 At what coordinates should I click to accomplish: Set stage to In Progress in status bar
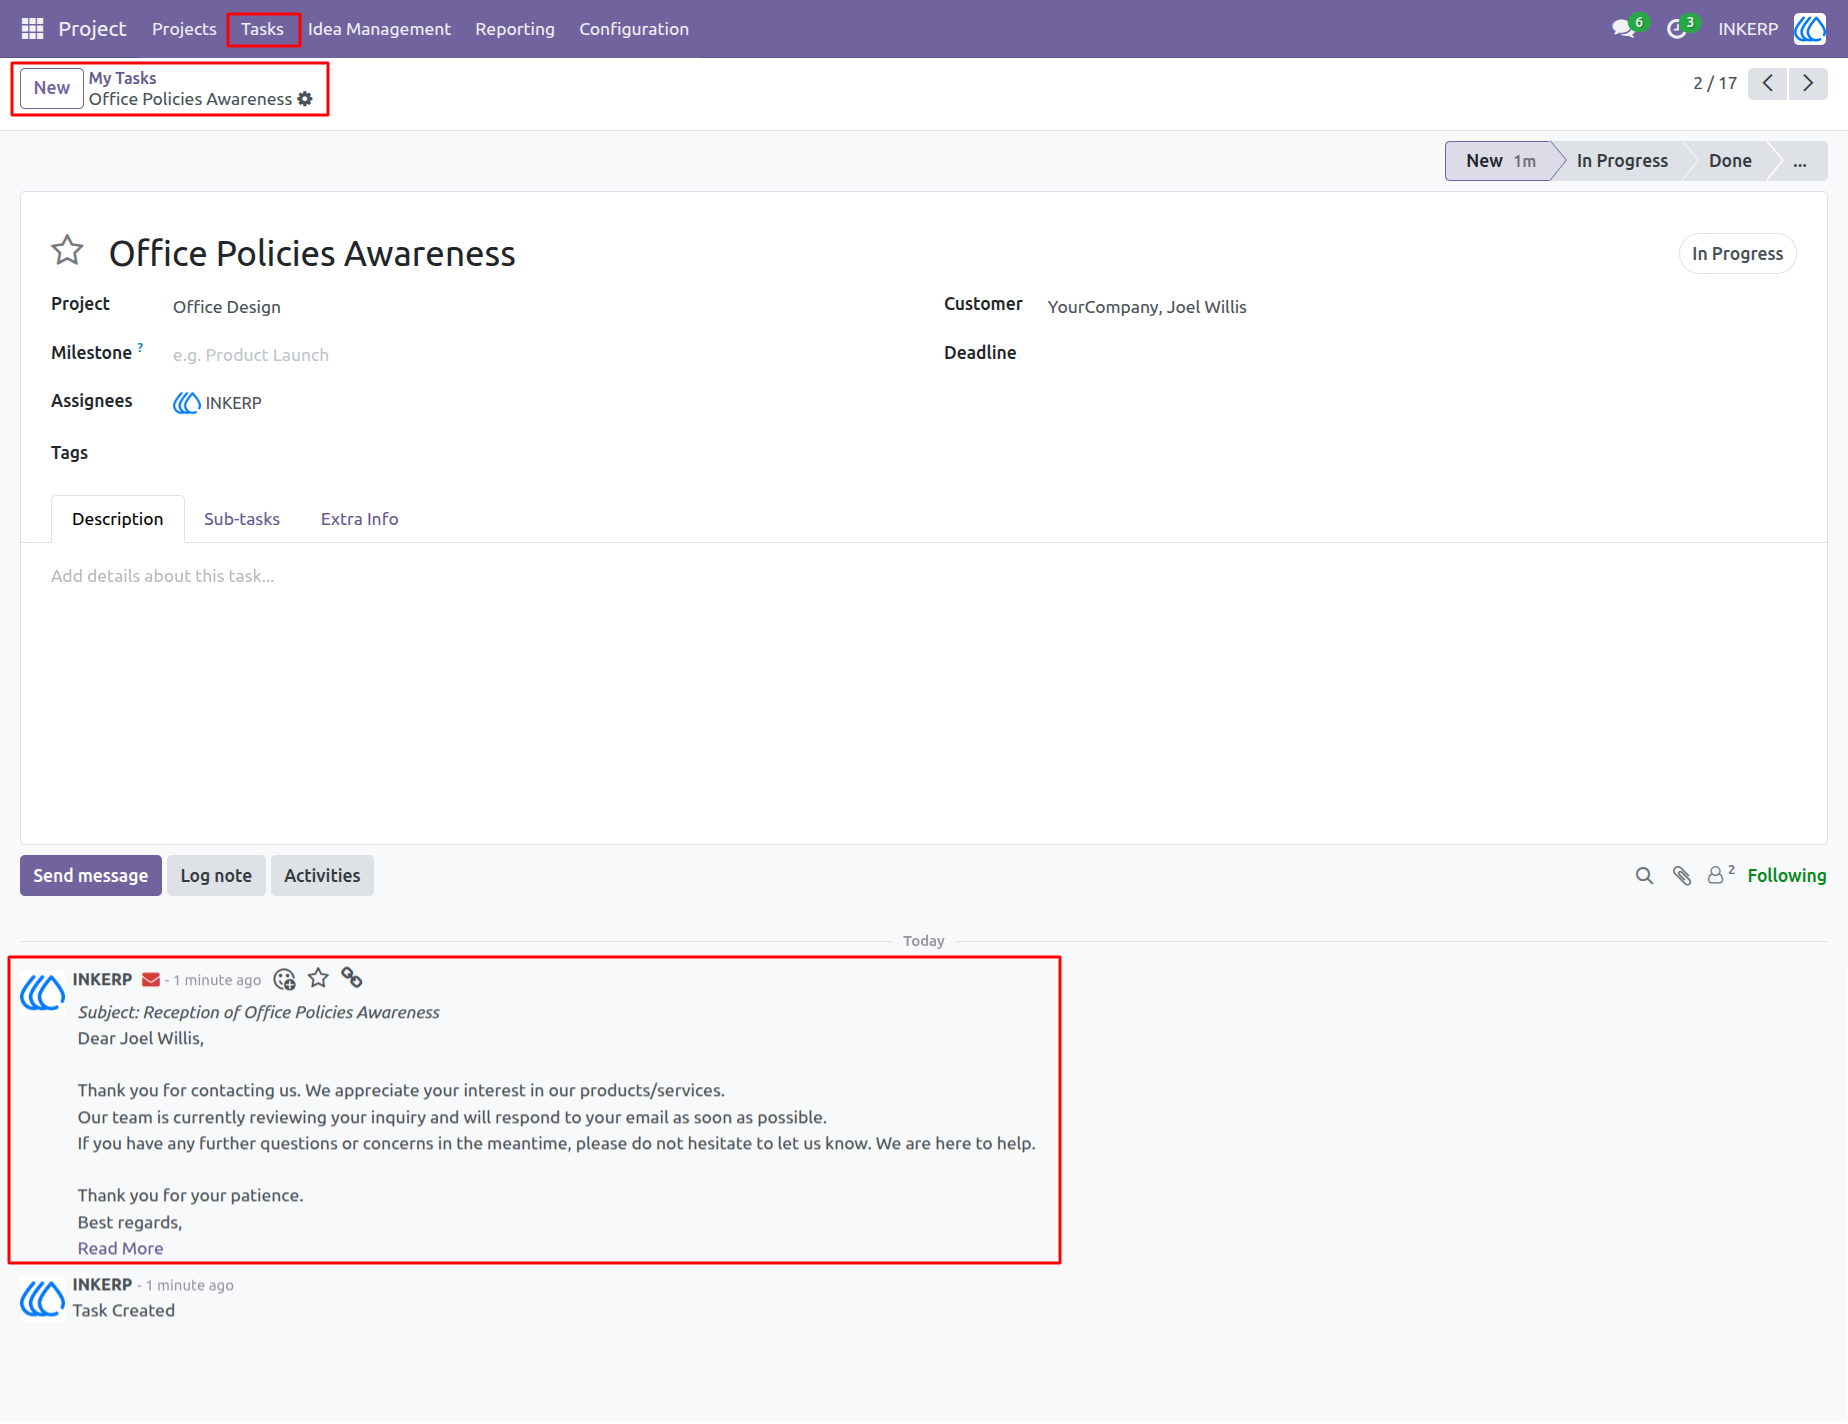coord(1622,161)
